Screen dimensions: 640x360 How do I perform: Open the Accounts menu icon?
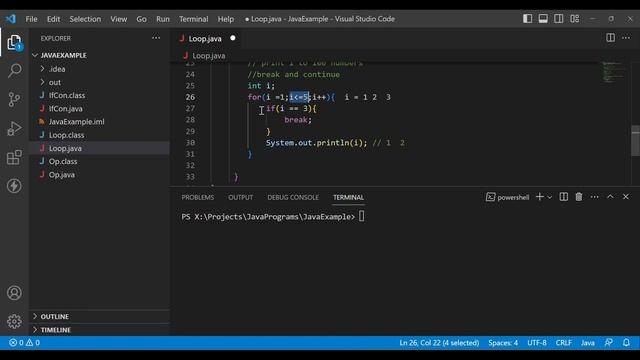pos(14,293)
